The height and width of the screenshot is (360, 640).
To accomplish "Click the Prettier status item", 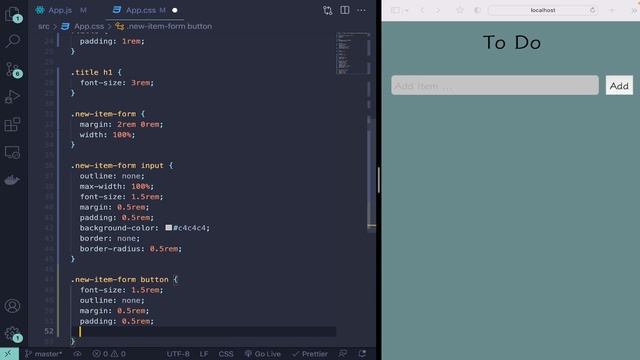I will coord(310,354).
